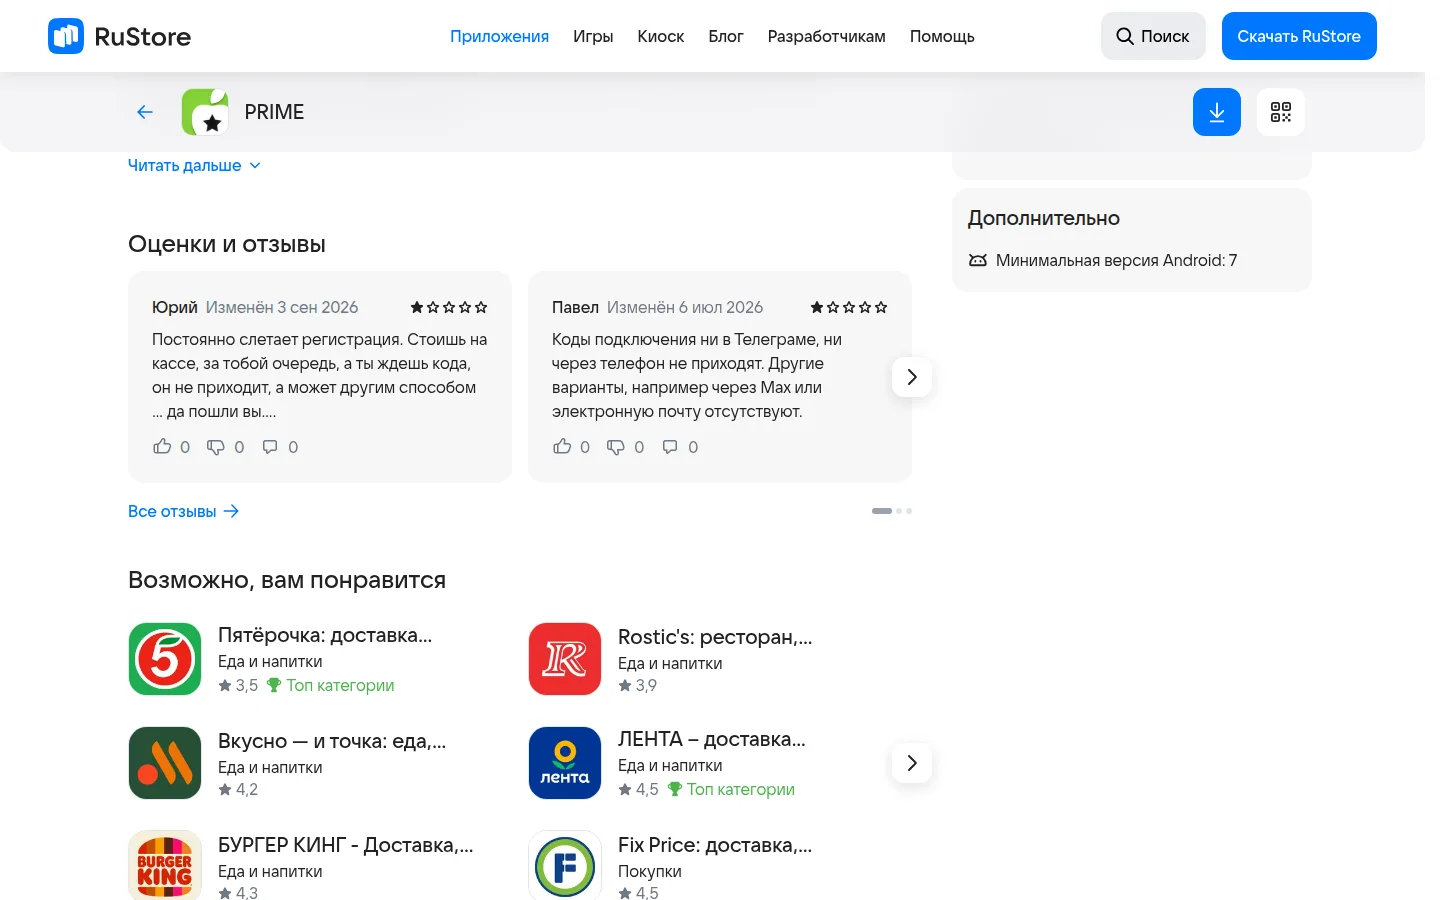Click the Скачать RuStore button

pyautogui.click(x=1299, y=36)
